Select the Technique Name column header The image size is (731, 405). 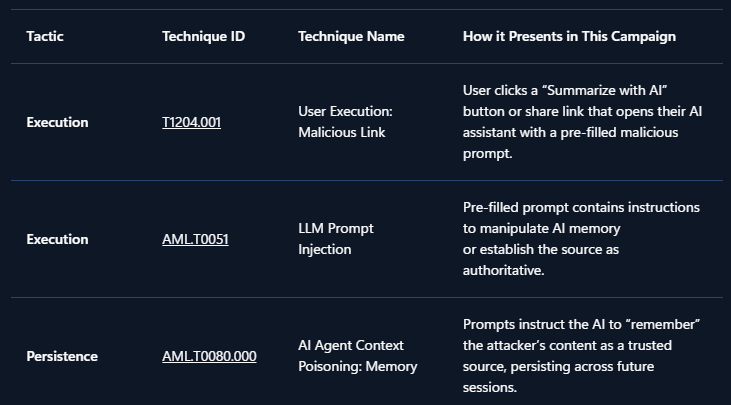351,36
